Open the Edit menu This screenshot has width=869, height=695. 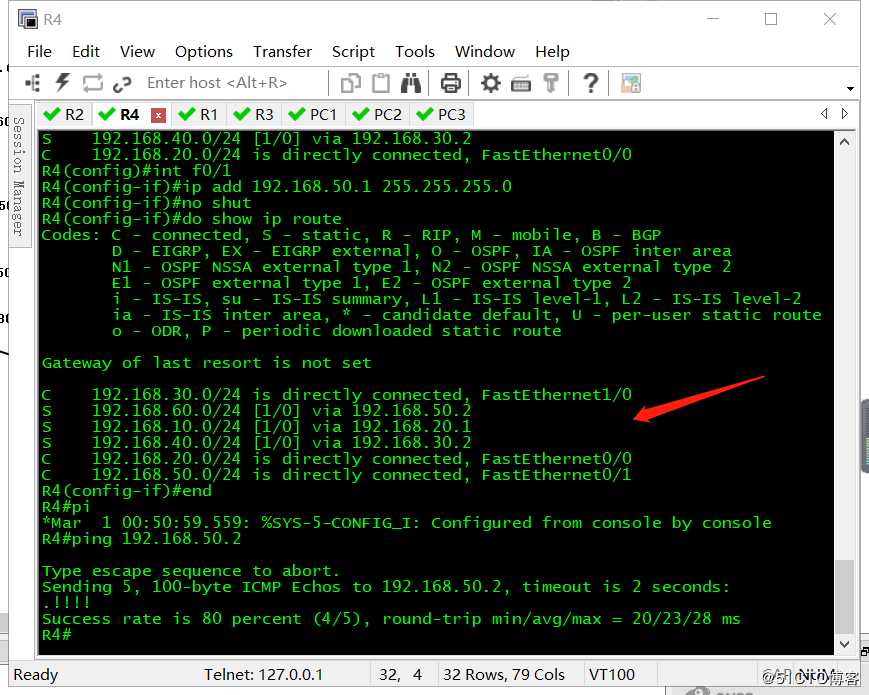coord(86,52)
